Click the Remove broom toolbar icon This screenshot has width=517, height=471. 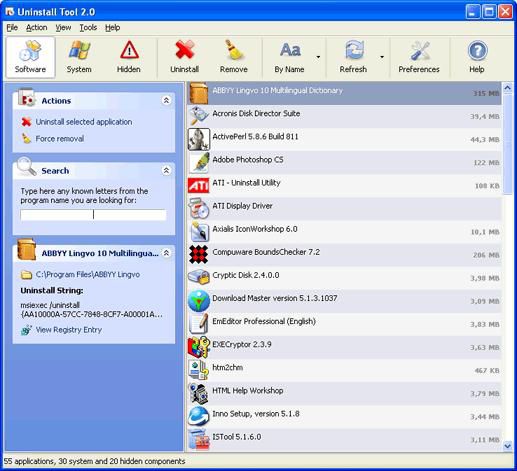pos(234,57)
